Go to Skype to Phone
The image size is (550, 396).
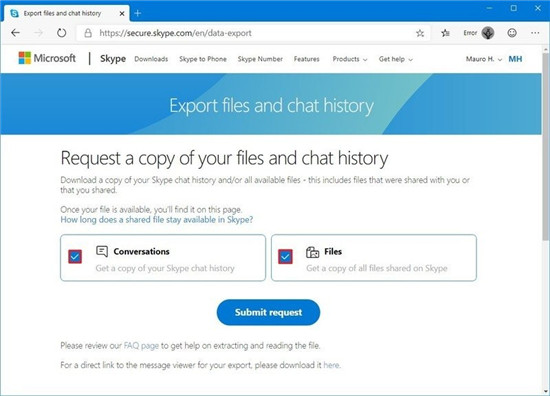tap(203, 59)
